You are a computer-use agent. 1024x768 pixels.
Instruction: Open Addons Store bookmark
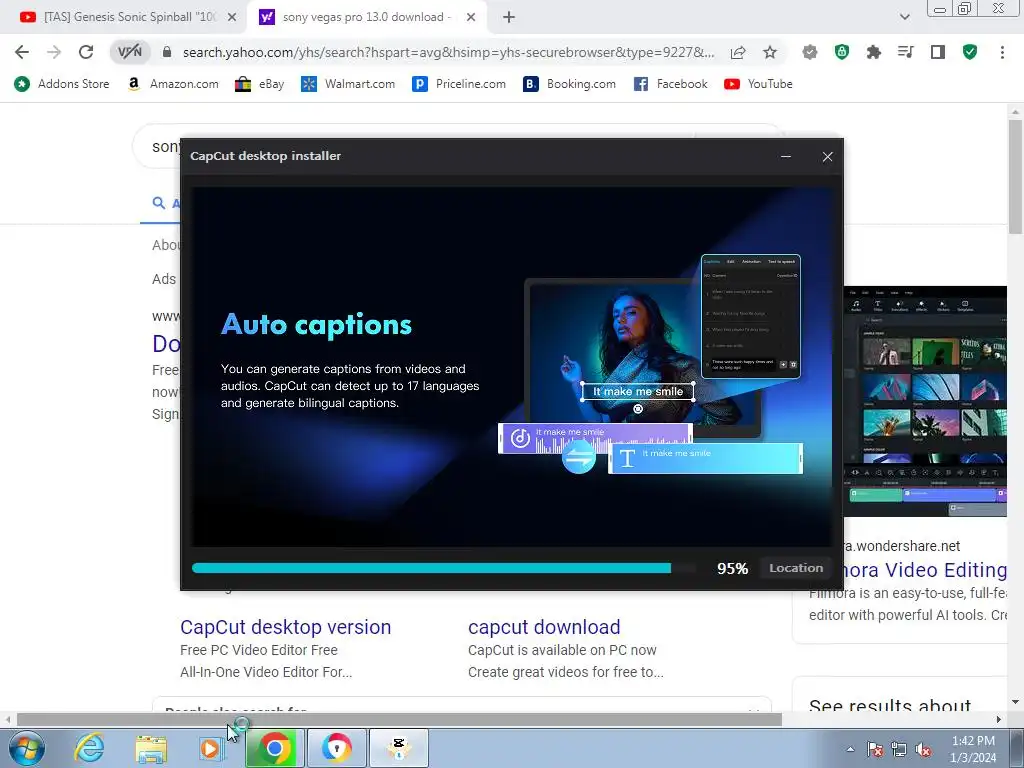coord(61,84)
